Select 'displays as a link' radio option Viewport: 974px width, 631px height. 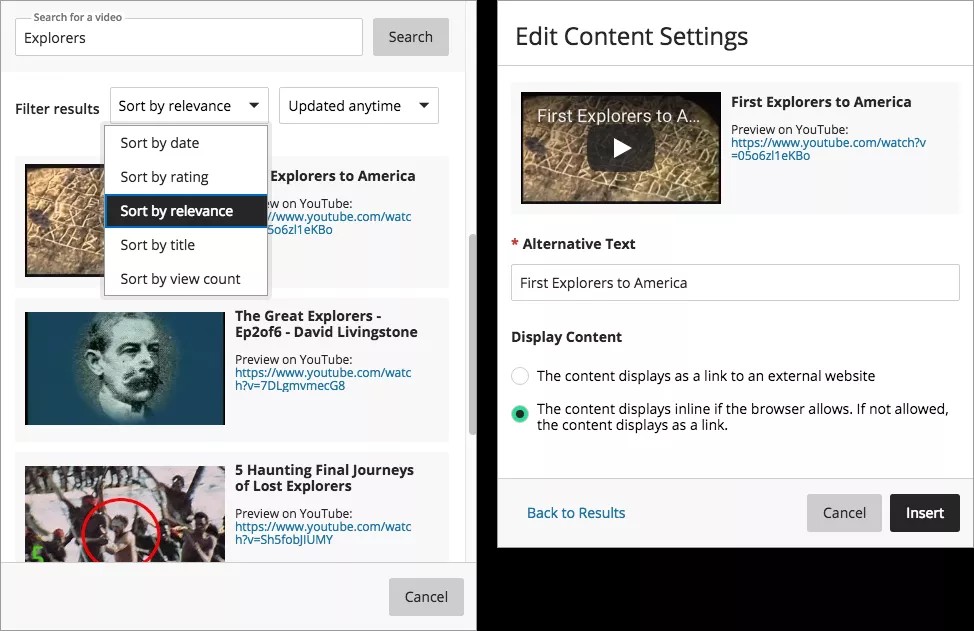520,377
